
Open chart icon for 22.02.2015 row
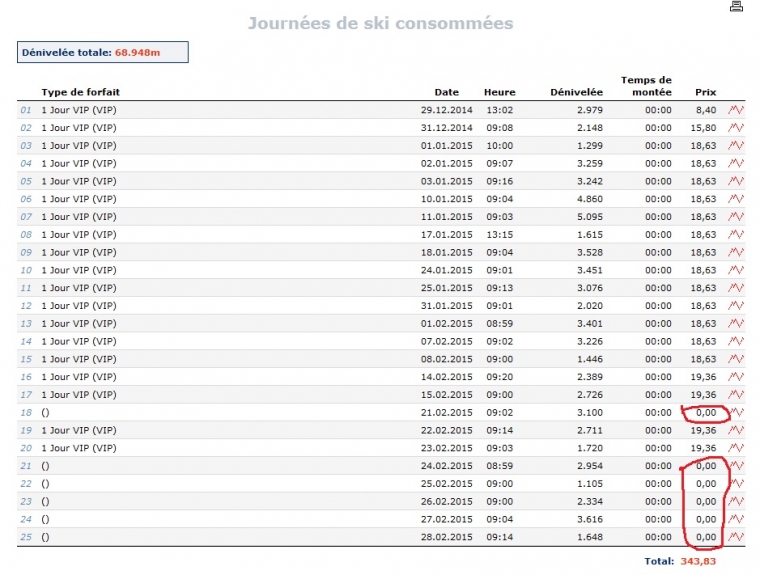coord(736,431)
